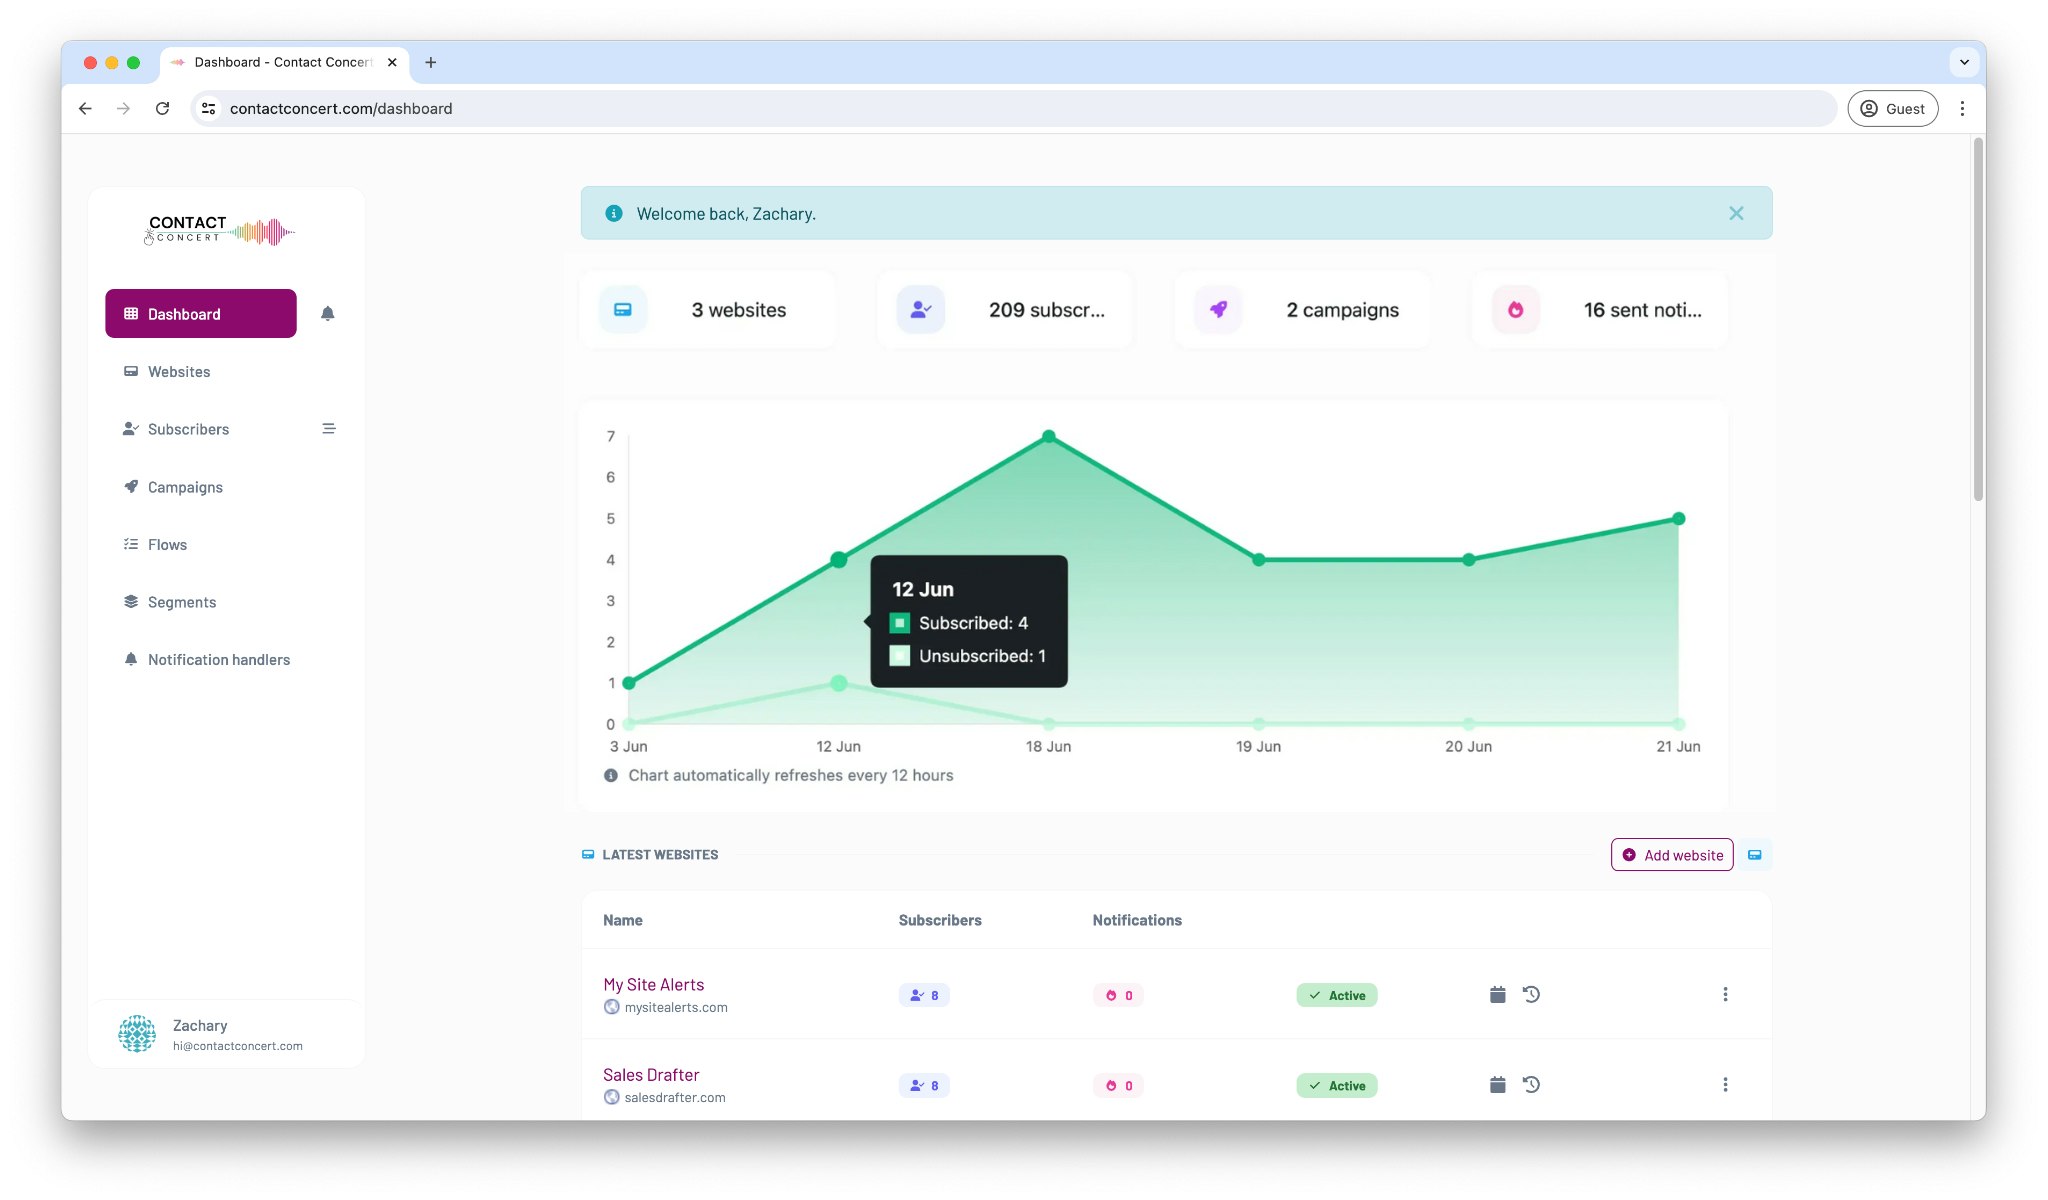
Task: Click the websites list icon beside Add website
Action: [1755, 855]
